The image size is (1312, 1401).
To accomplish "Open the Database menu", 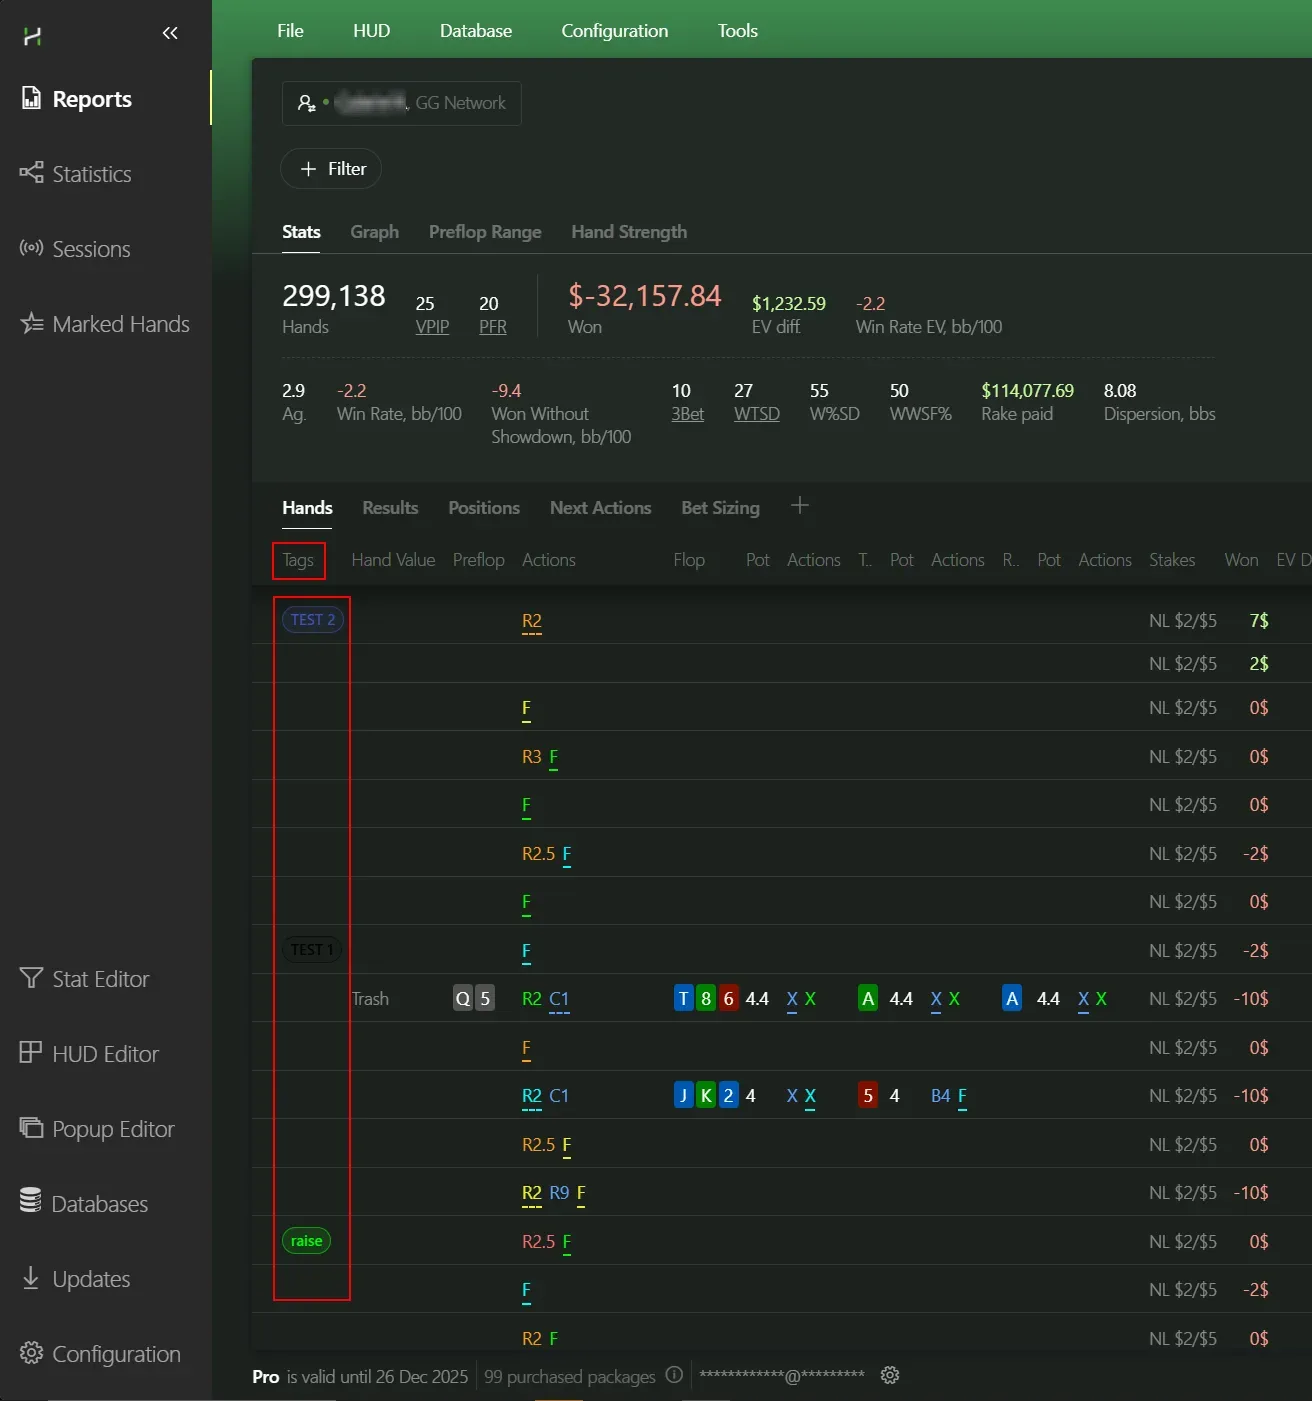I will 475,31.
